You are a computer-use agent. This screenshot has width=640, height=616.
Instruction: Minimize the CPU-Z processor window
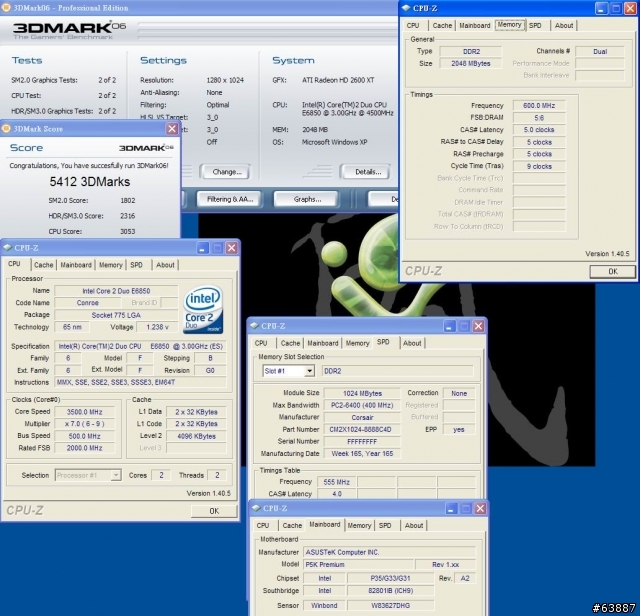(x=202, y=248)
